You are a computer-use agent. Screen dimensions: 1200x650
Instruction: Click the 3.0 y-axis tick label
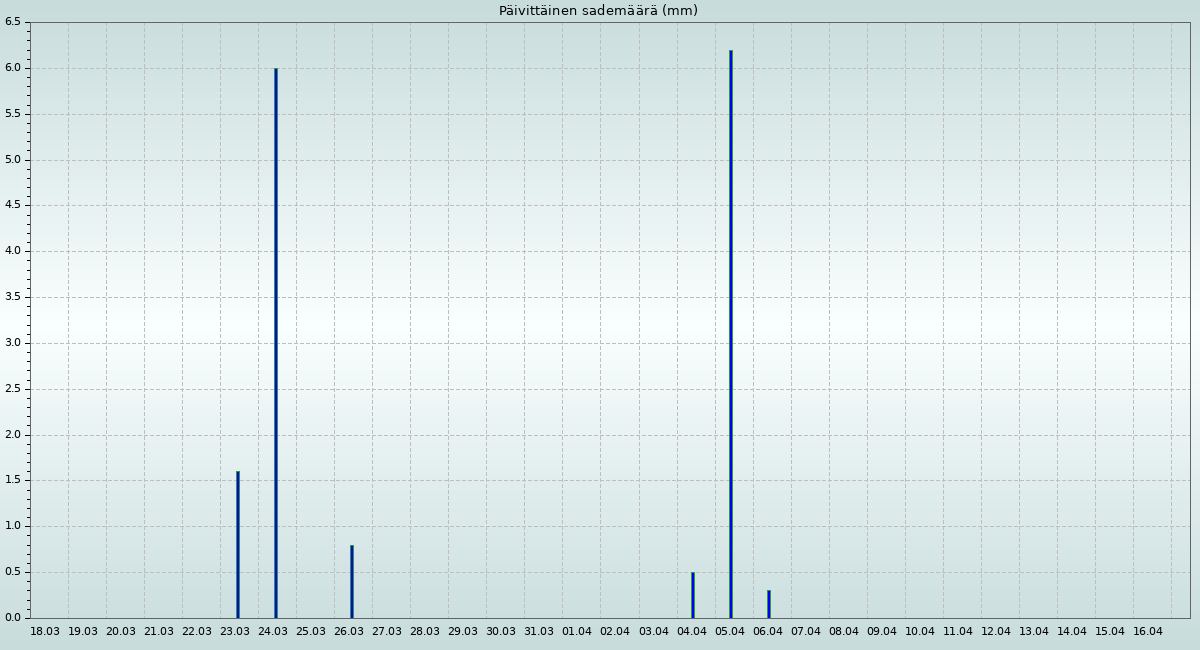[x=13, y=343]
